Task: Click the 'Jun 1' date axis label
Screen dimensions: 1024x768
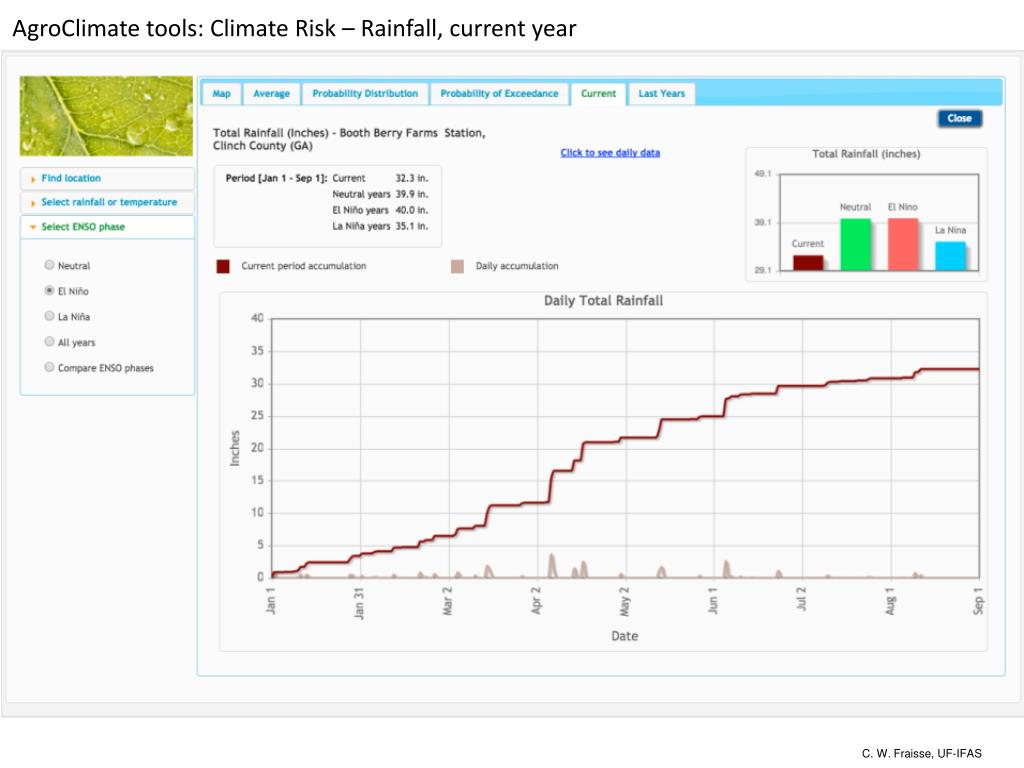Action: [x=712, y=601]
